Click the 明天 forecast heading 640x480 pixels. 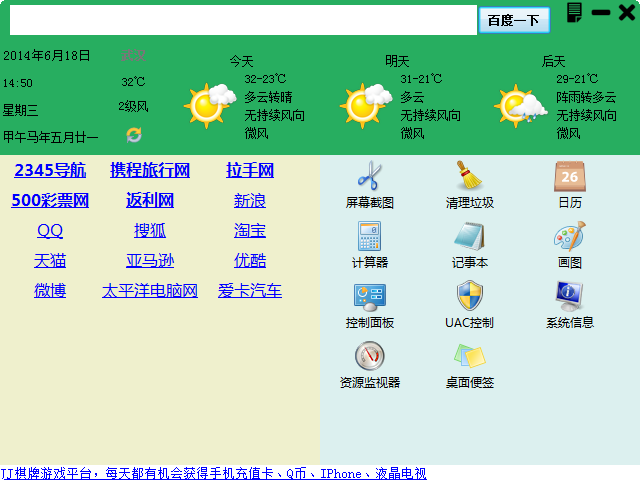click(397, 61)
